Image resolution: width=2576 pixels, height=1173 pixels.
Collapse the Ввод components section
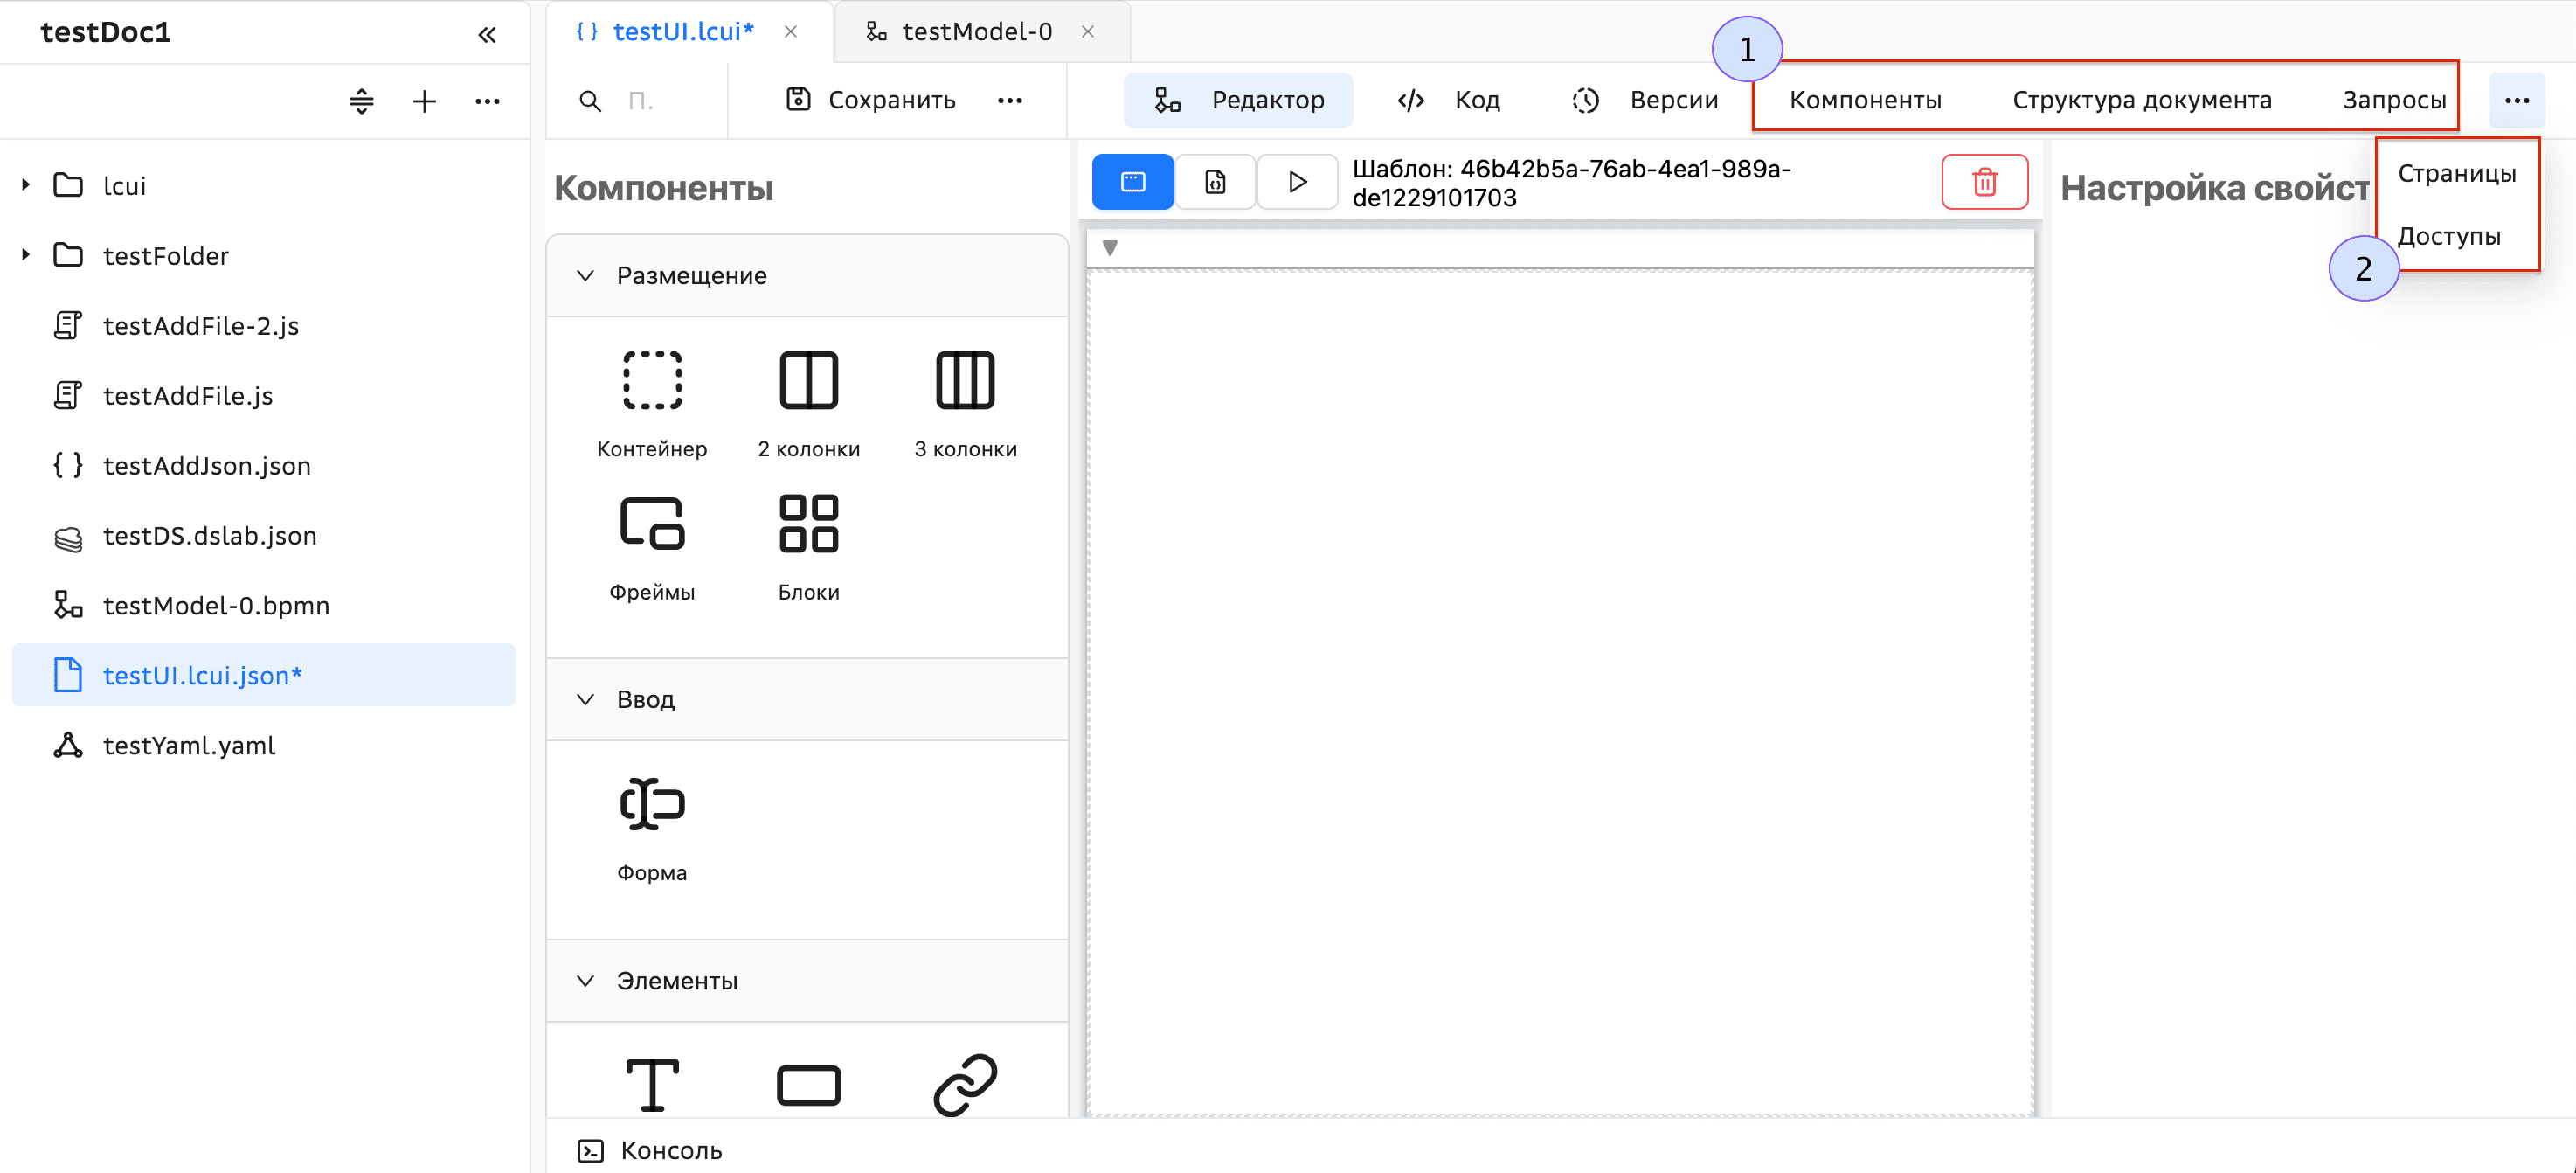(586, 700)
